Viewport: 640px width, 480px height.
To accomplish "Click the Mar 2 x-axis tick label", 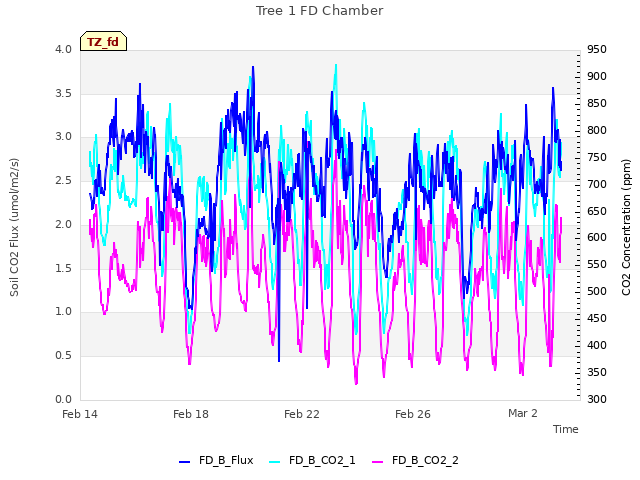I will click(x=523, y=413).
